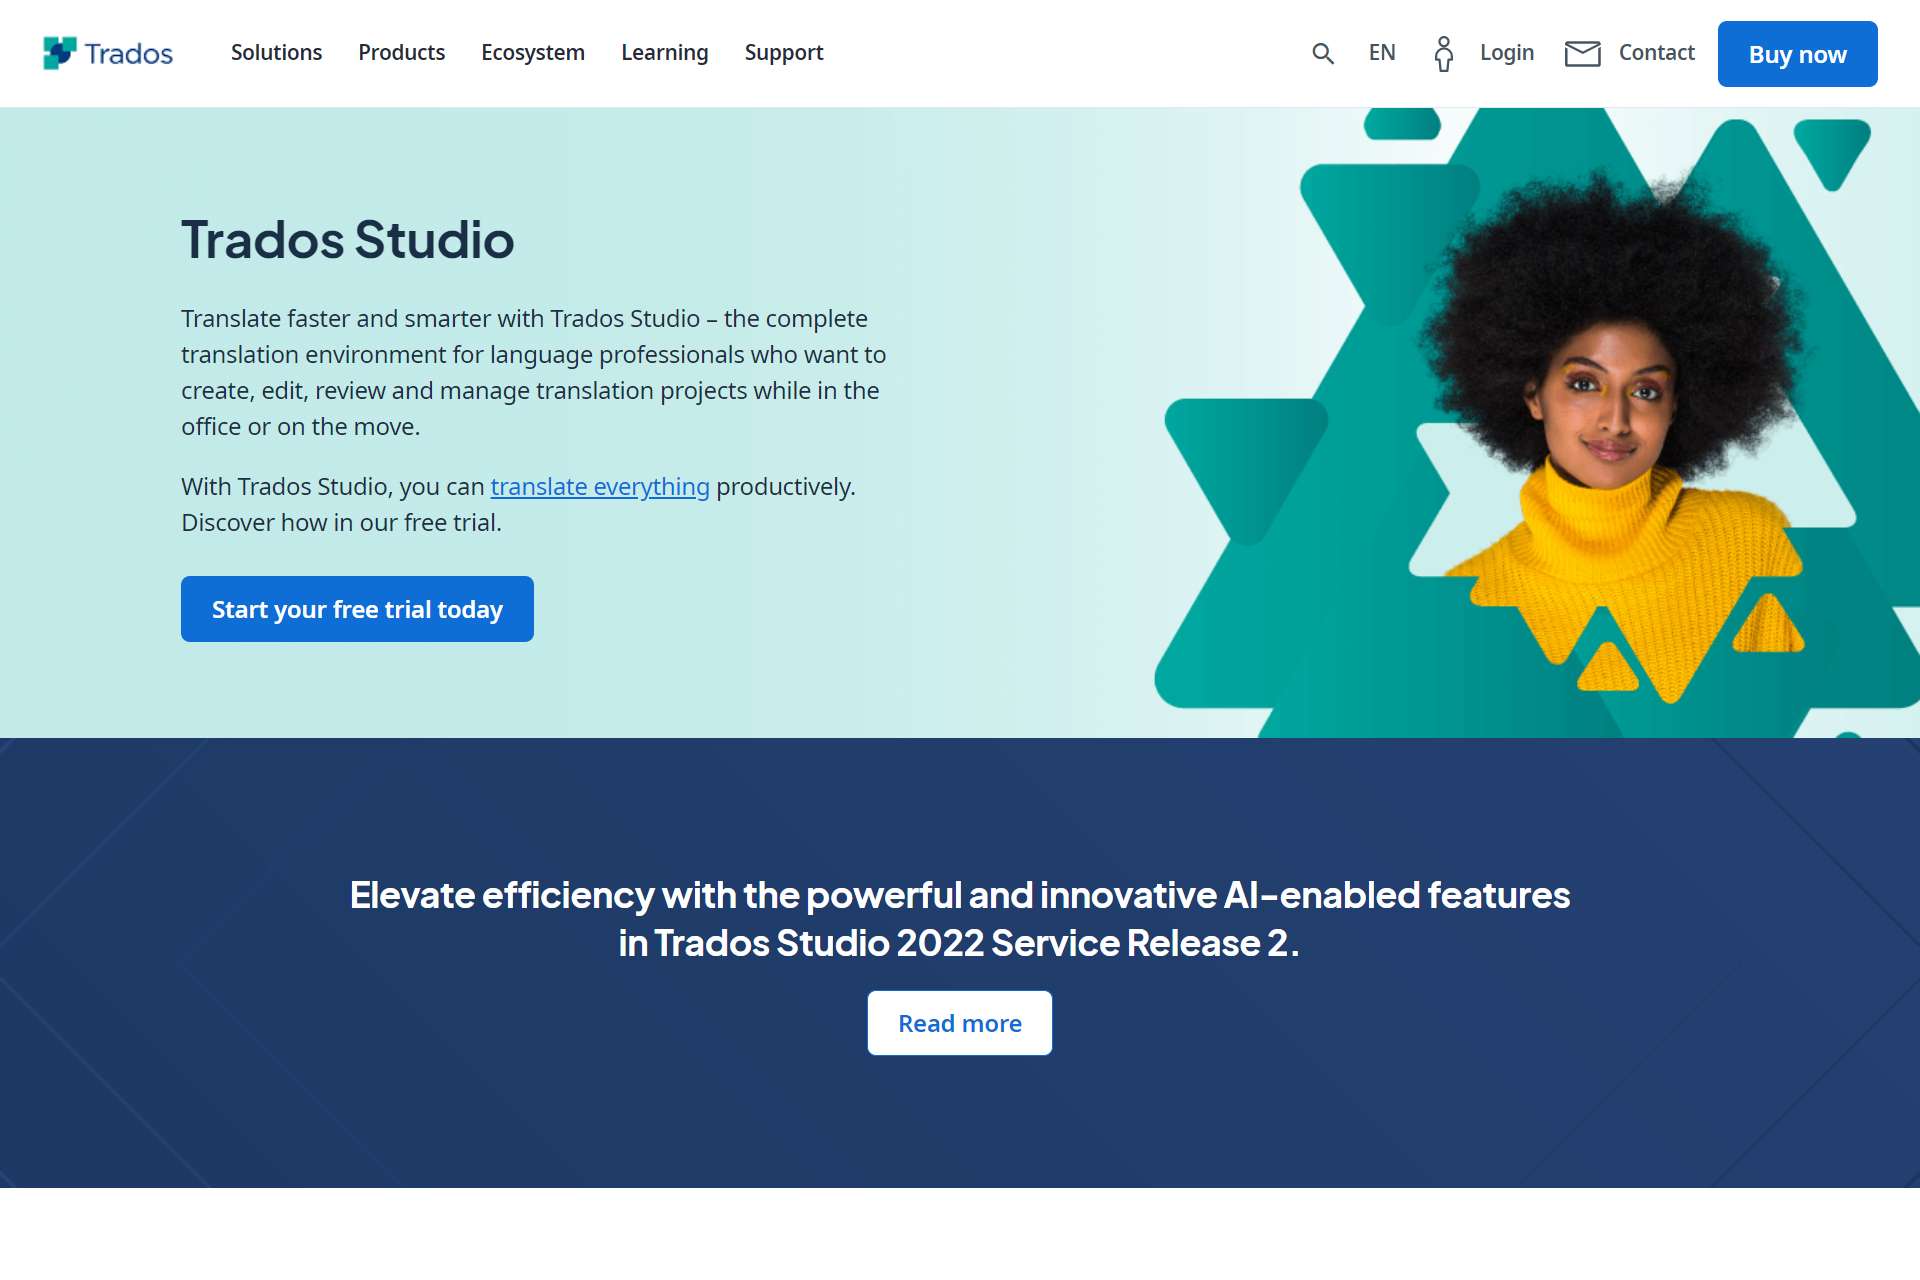
Task: Click the Read more button
Action: click(x=960, y=1023)
